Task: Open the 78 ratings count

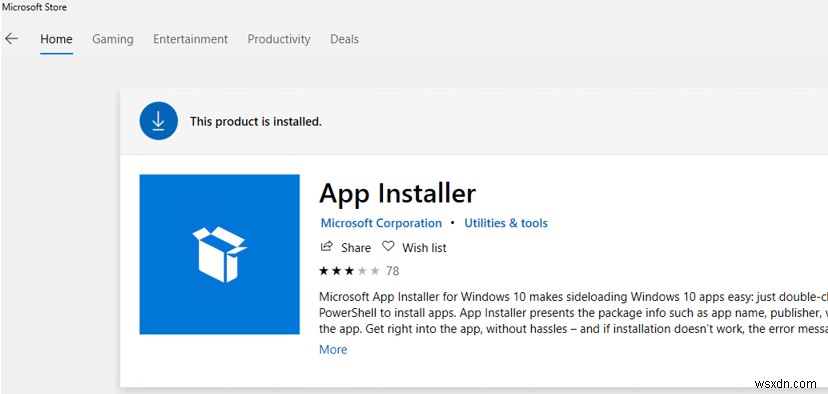Action: [x=392, y=271]
